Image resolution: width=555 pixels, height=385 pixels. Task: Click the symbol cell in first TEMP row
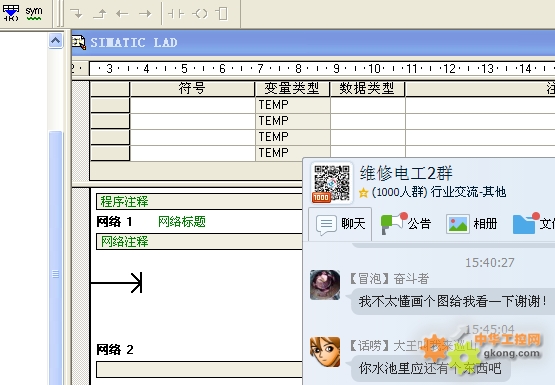tap(193, 105)
